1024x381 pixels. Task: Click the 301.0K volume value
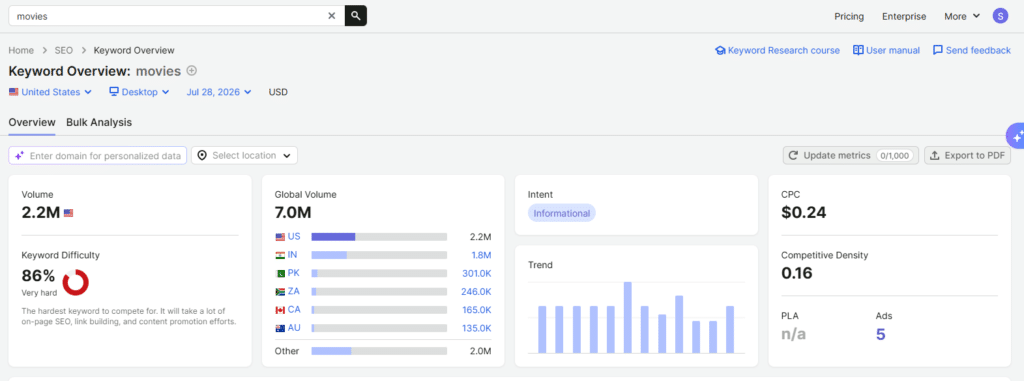tap(477, 273)
